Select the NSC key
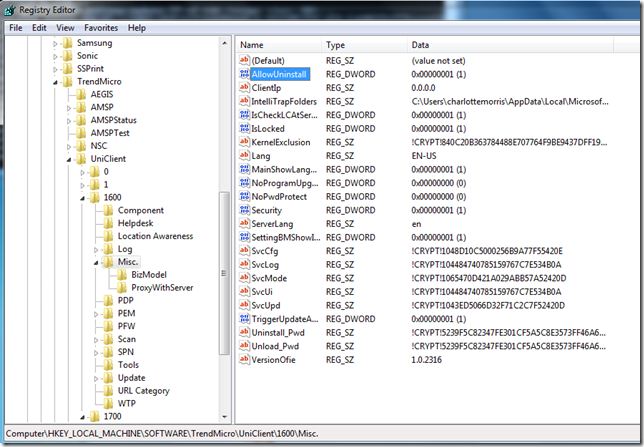 [x=99, y=146]
